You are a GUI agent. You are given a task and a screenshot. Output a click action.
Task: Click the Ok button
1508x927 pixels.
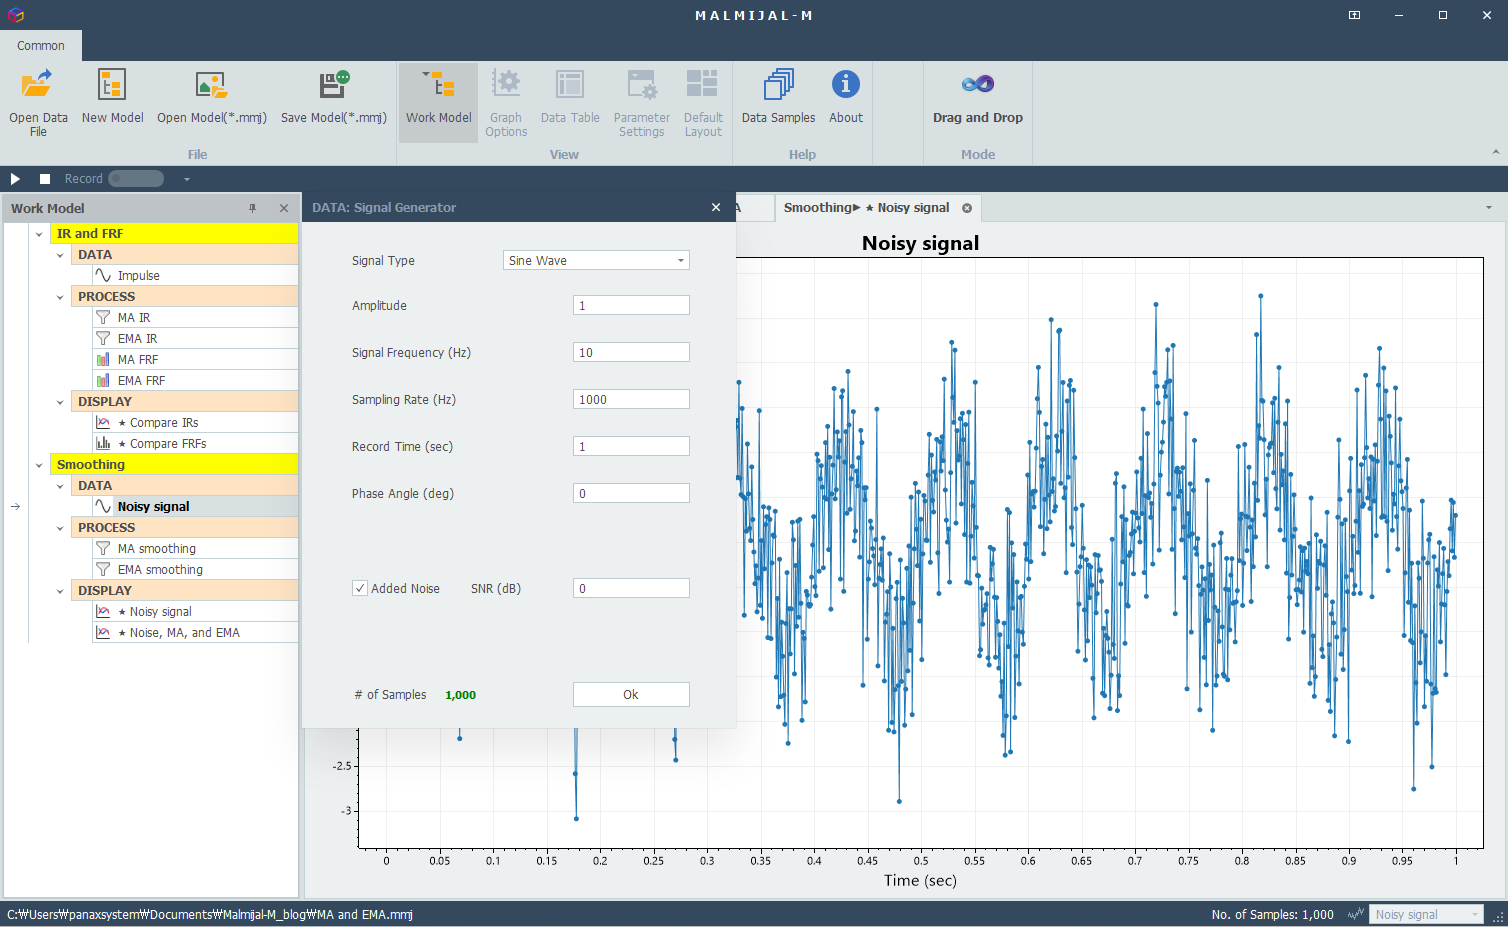click(x=631, y=695)
